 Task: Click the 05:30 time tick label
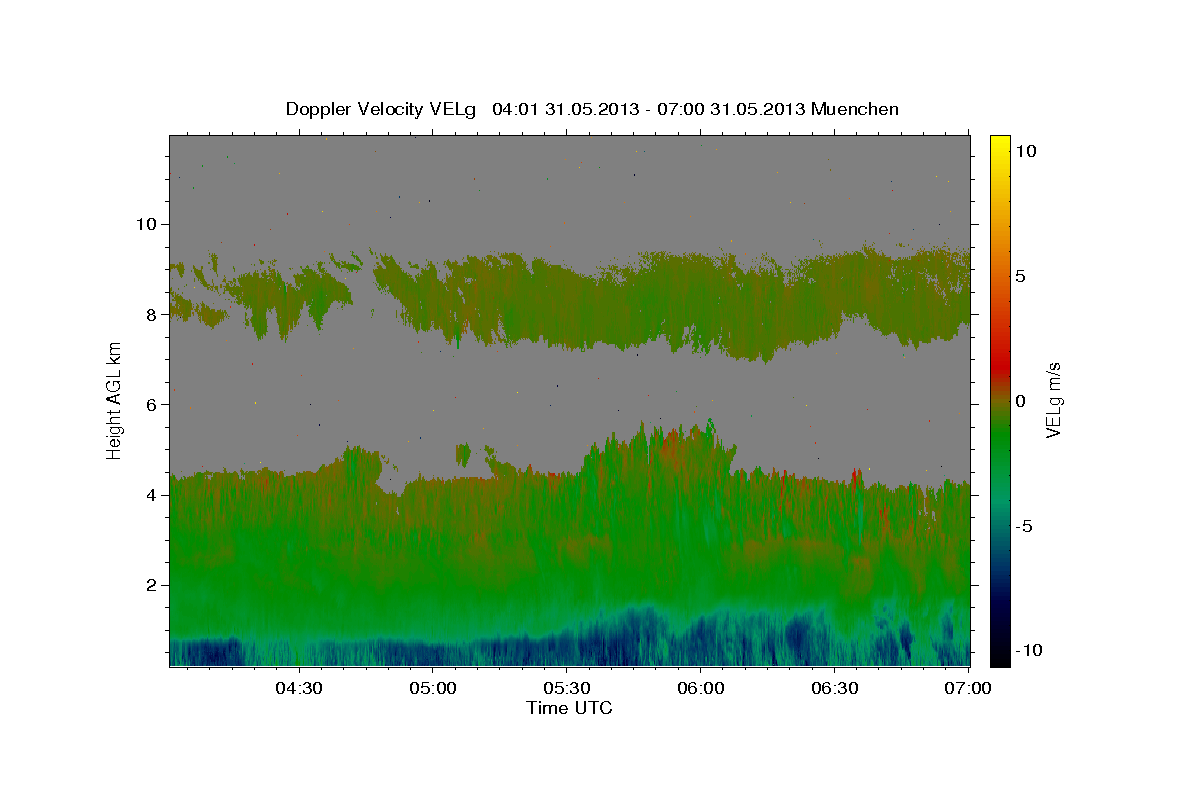[566, 689]
